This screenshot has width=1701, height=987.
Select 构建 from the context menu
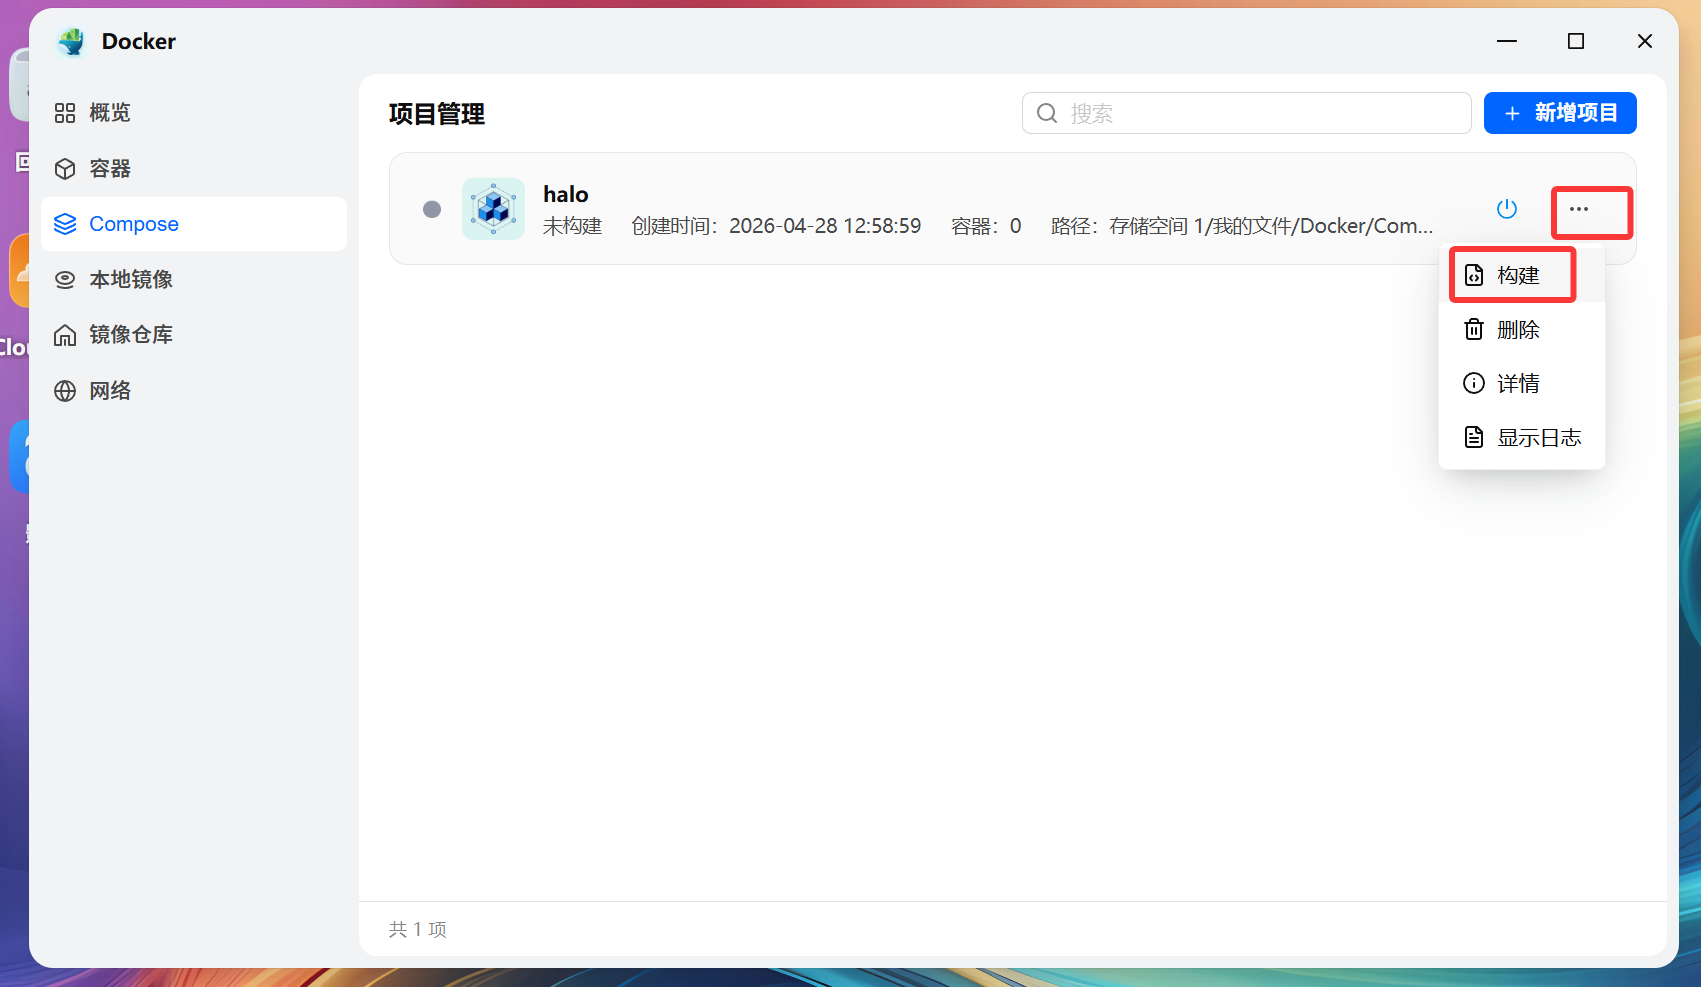pyautogui.click(x=1516, y=275)
